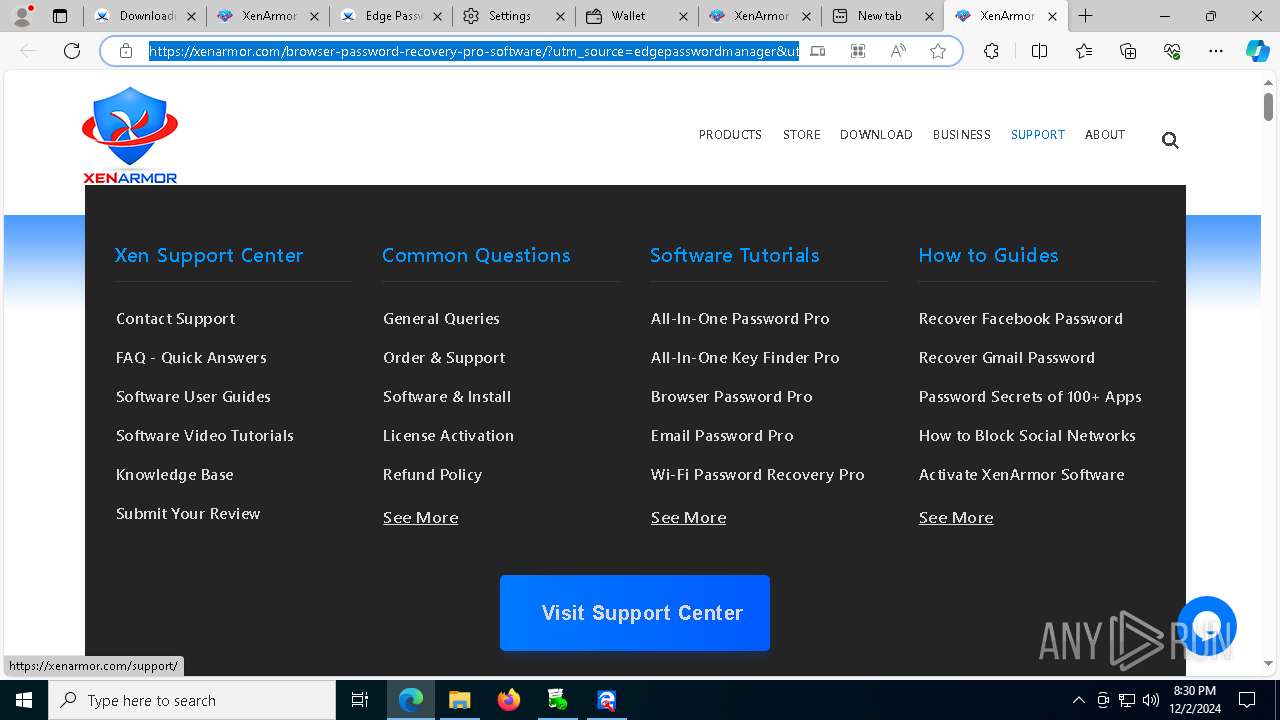Open the chat bubble widget
This screenshot has width=1280, height=720.
click(1207, 626)
